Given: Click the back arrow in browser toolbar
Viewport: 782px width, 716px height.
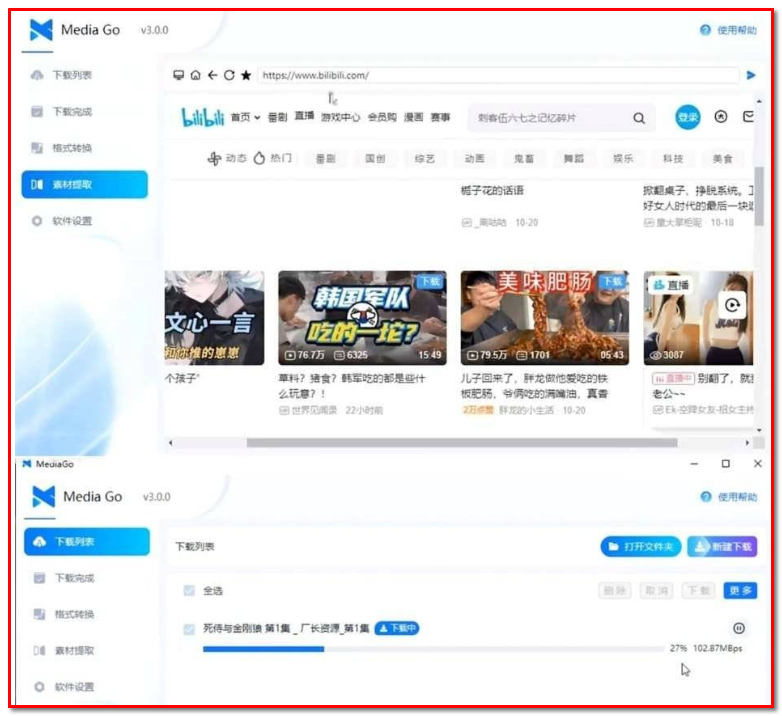Looking at the screenshot, I should (x=212, y=75).
